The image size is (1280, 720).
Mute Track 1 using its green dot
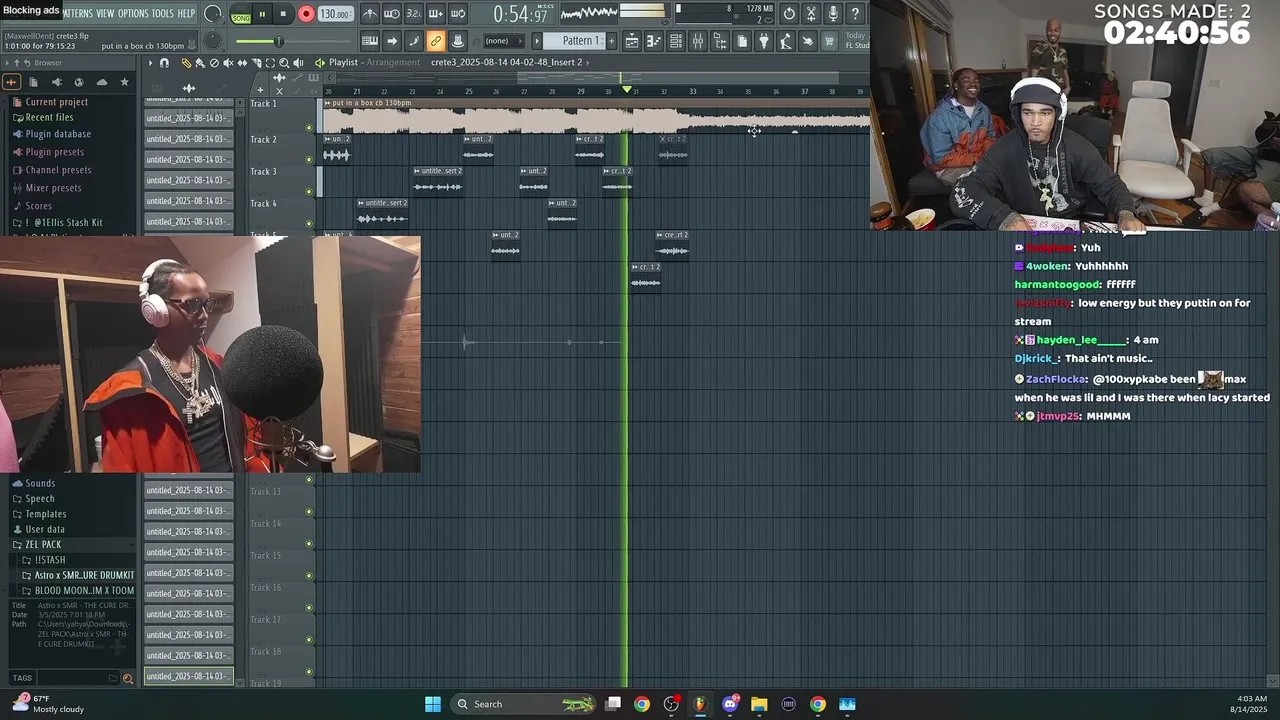[x=309, y=127]
